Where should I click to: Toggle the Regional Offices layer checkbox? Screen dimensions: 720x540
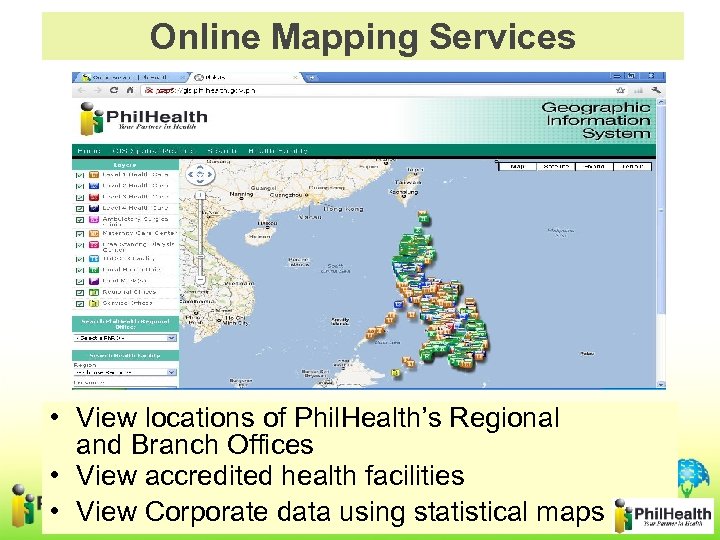point(80,293)
